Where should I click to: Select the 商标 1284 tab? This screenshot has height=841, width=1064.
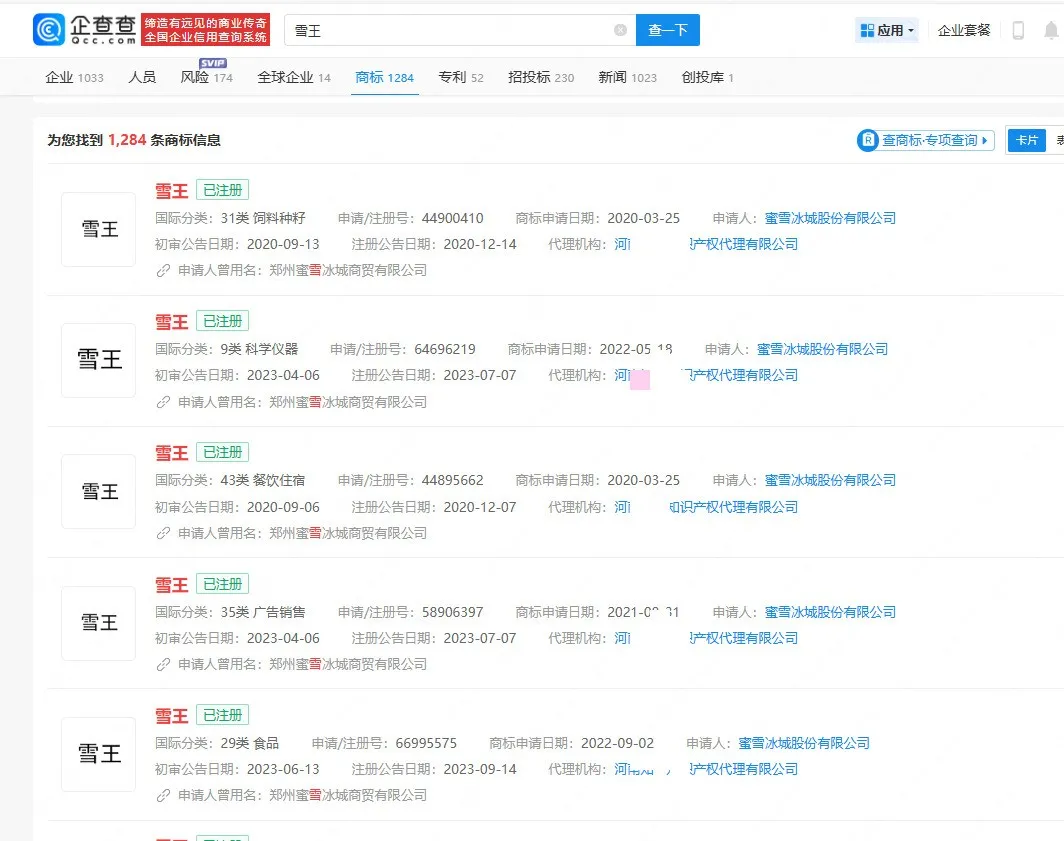pyautogui.click(x=385, y=77)
